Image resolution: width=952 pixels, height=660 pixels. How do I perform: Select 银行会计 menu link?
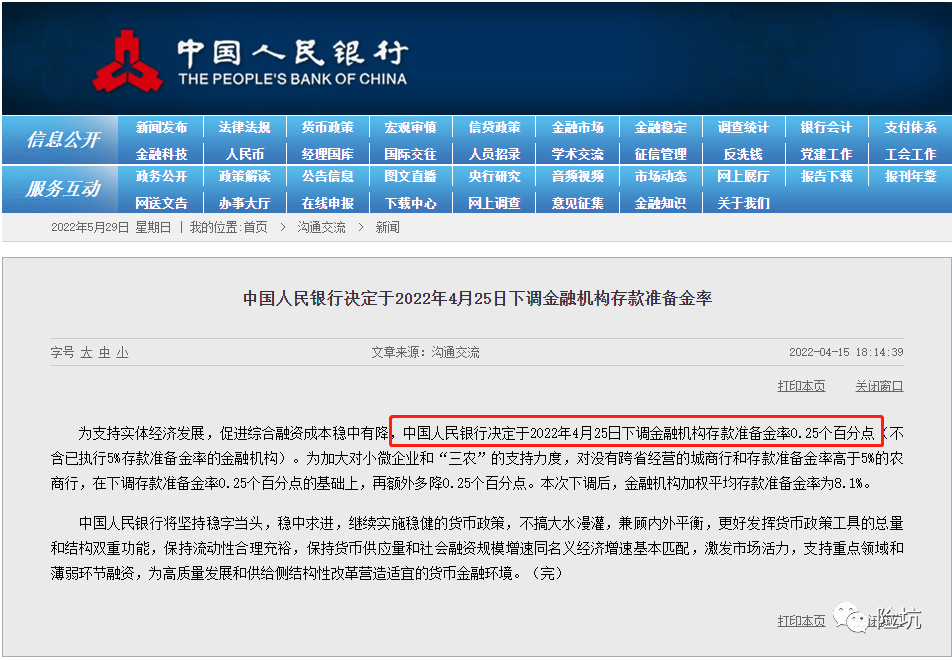[826, 128]
